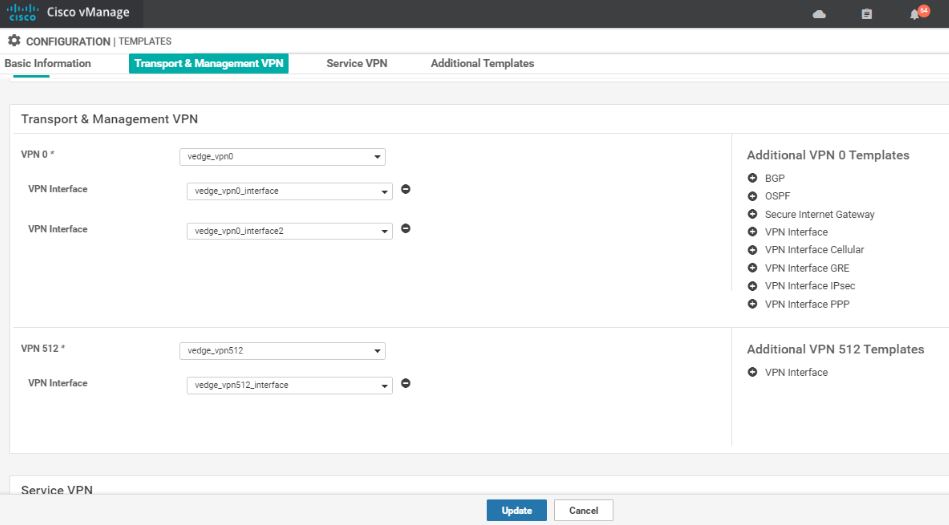Click the 'Cisco vManage' title text
Screen dimensions: 949x525
88,12
